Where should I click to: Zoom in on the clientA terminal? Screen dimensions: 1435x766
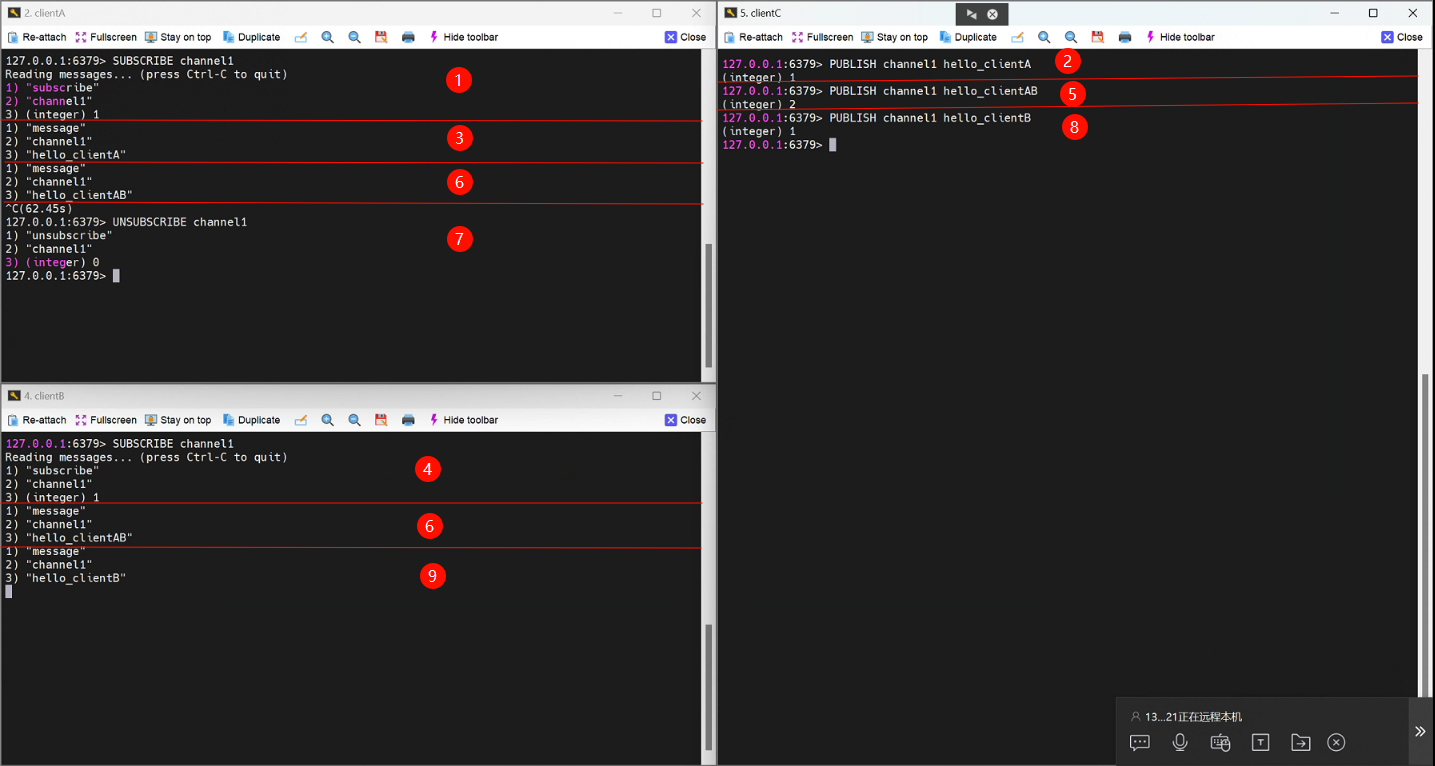[x=328, y=37]
